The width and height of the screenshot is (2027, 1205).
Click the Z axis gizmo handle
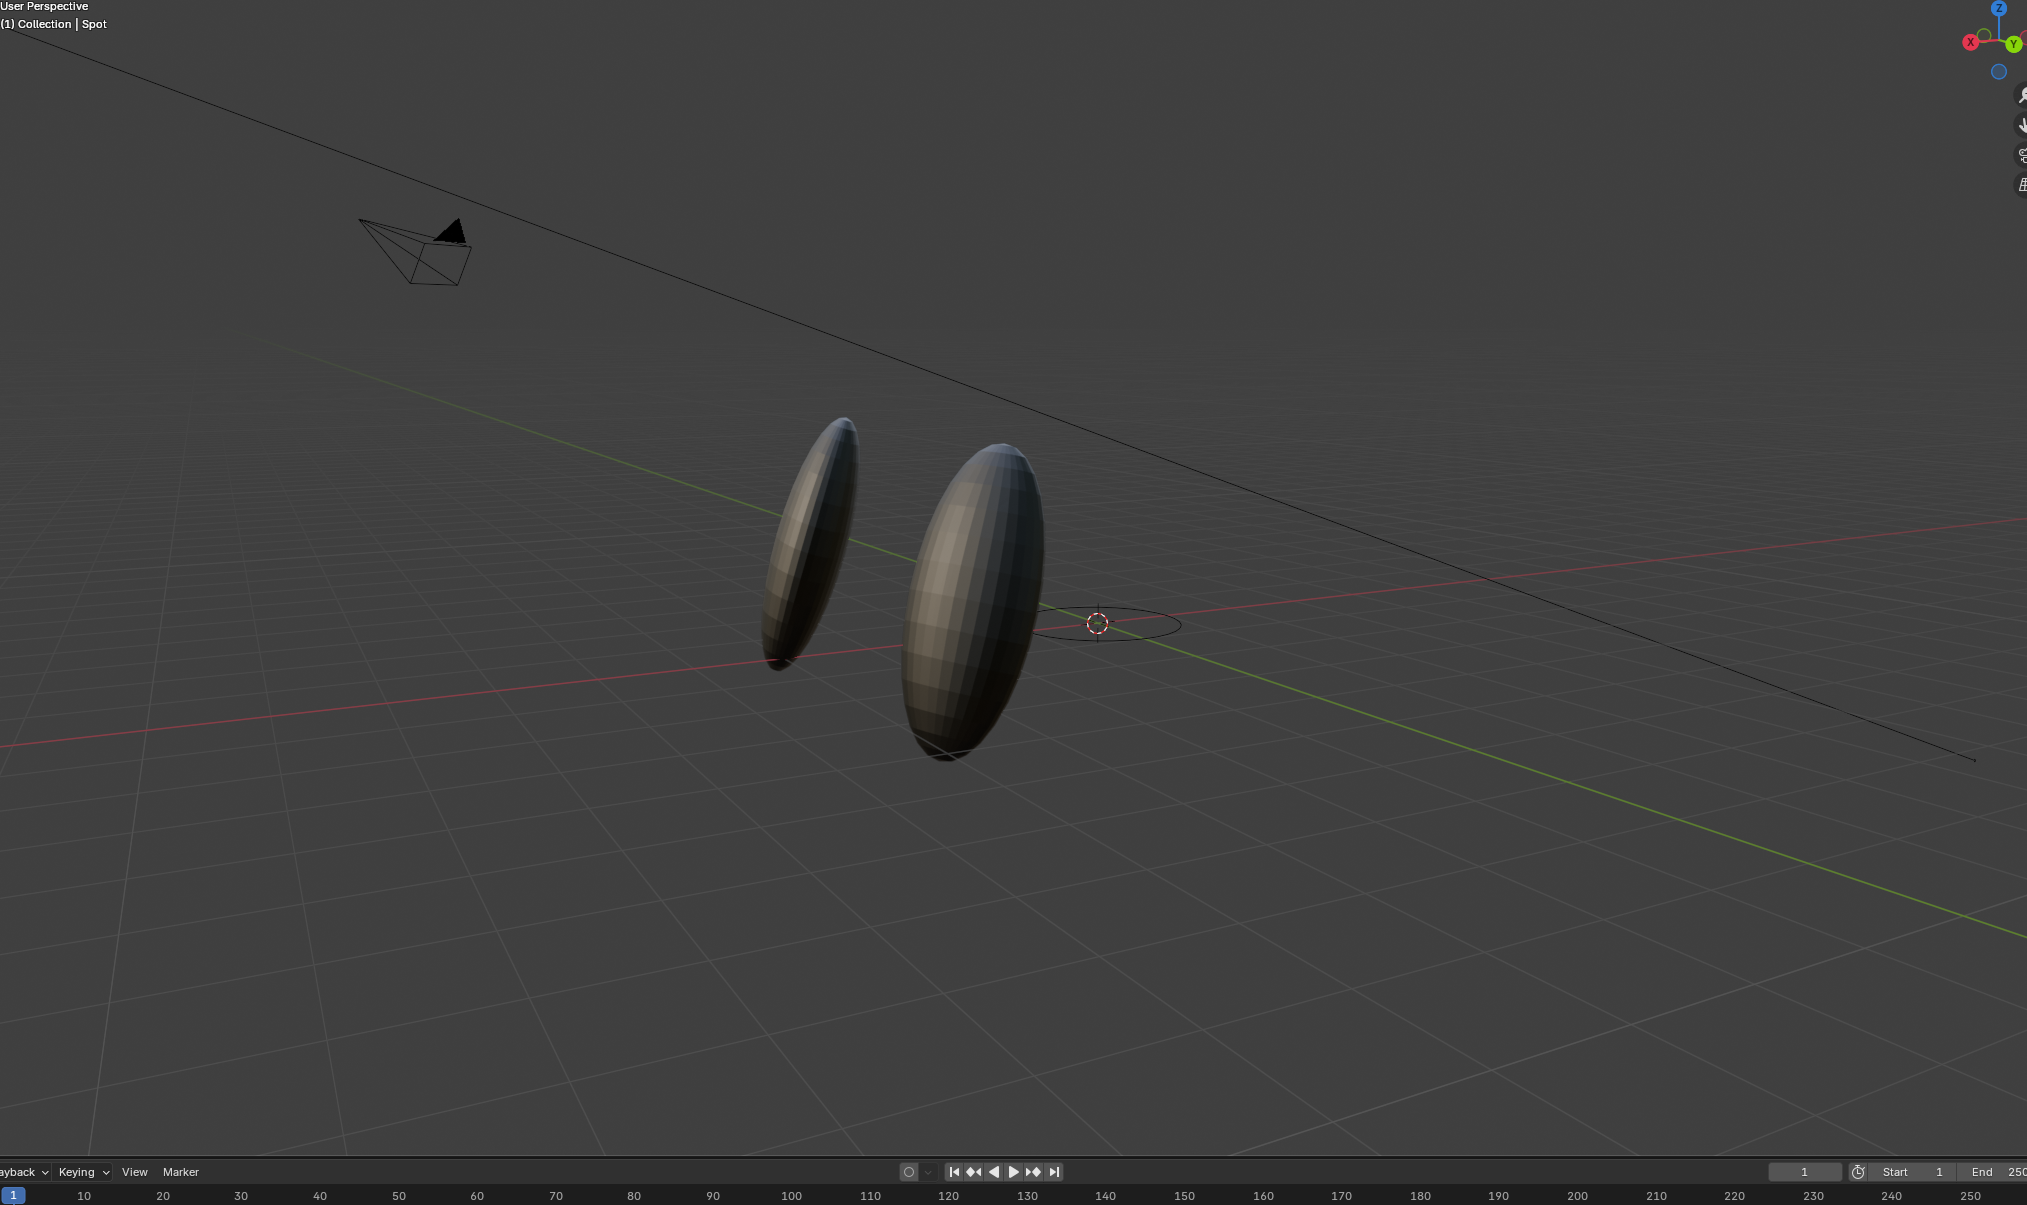(1998, 9)
